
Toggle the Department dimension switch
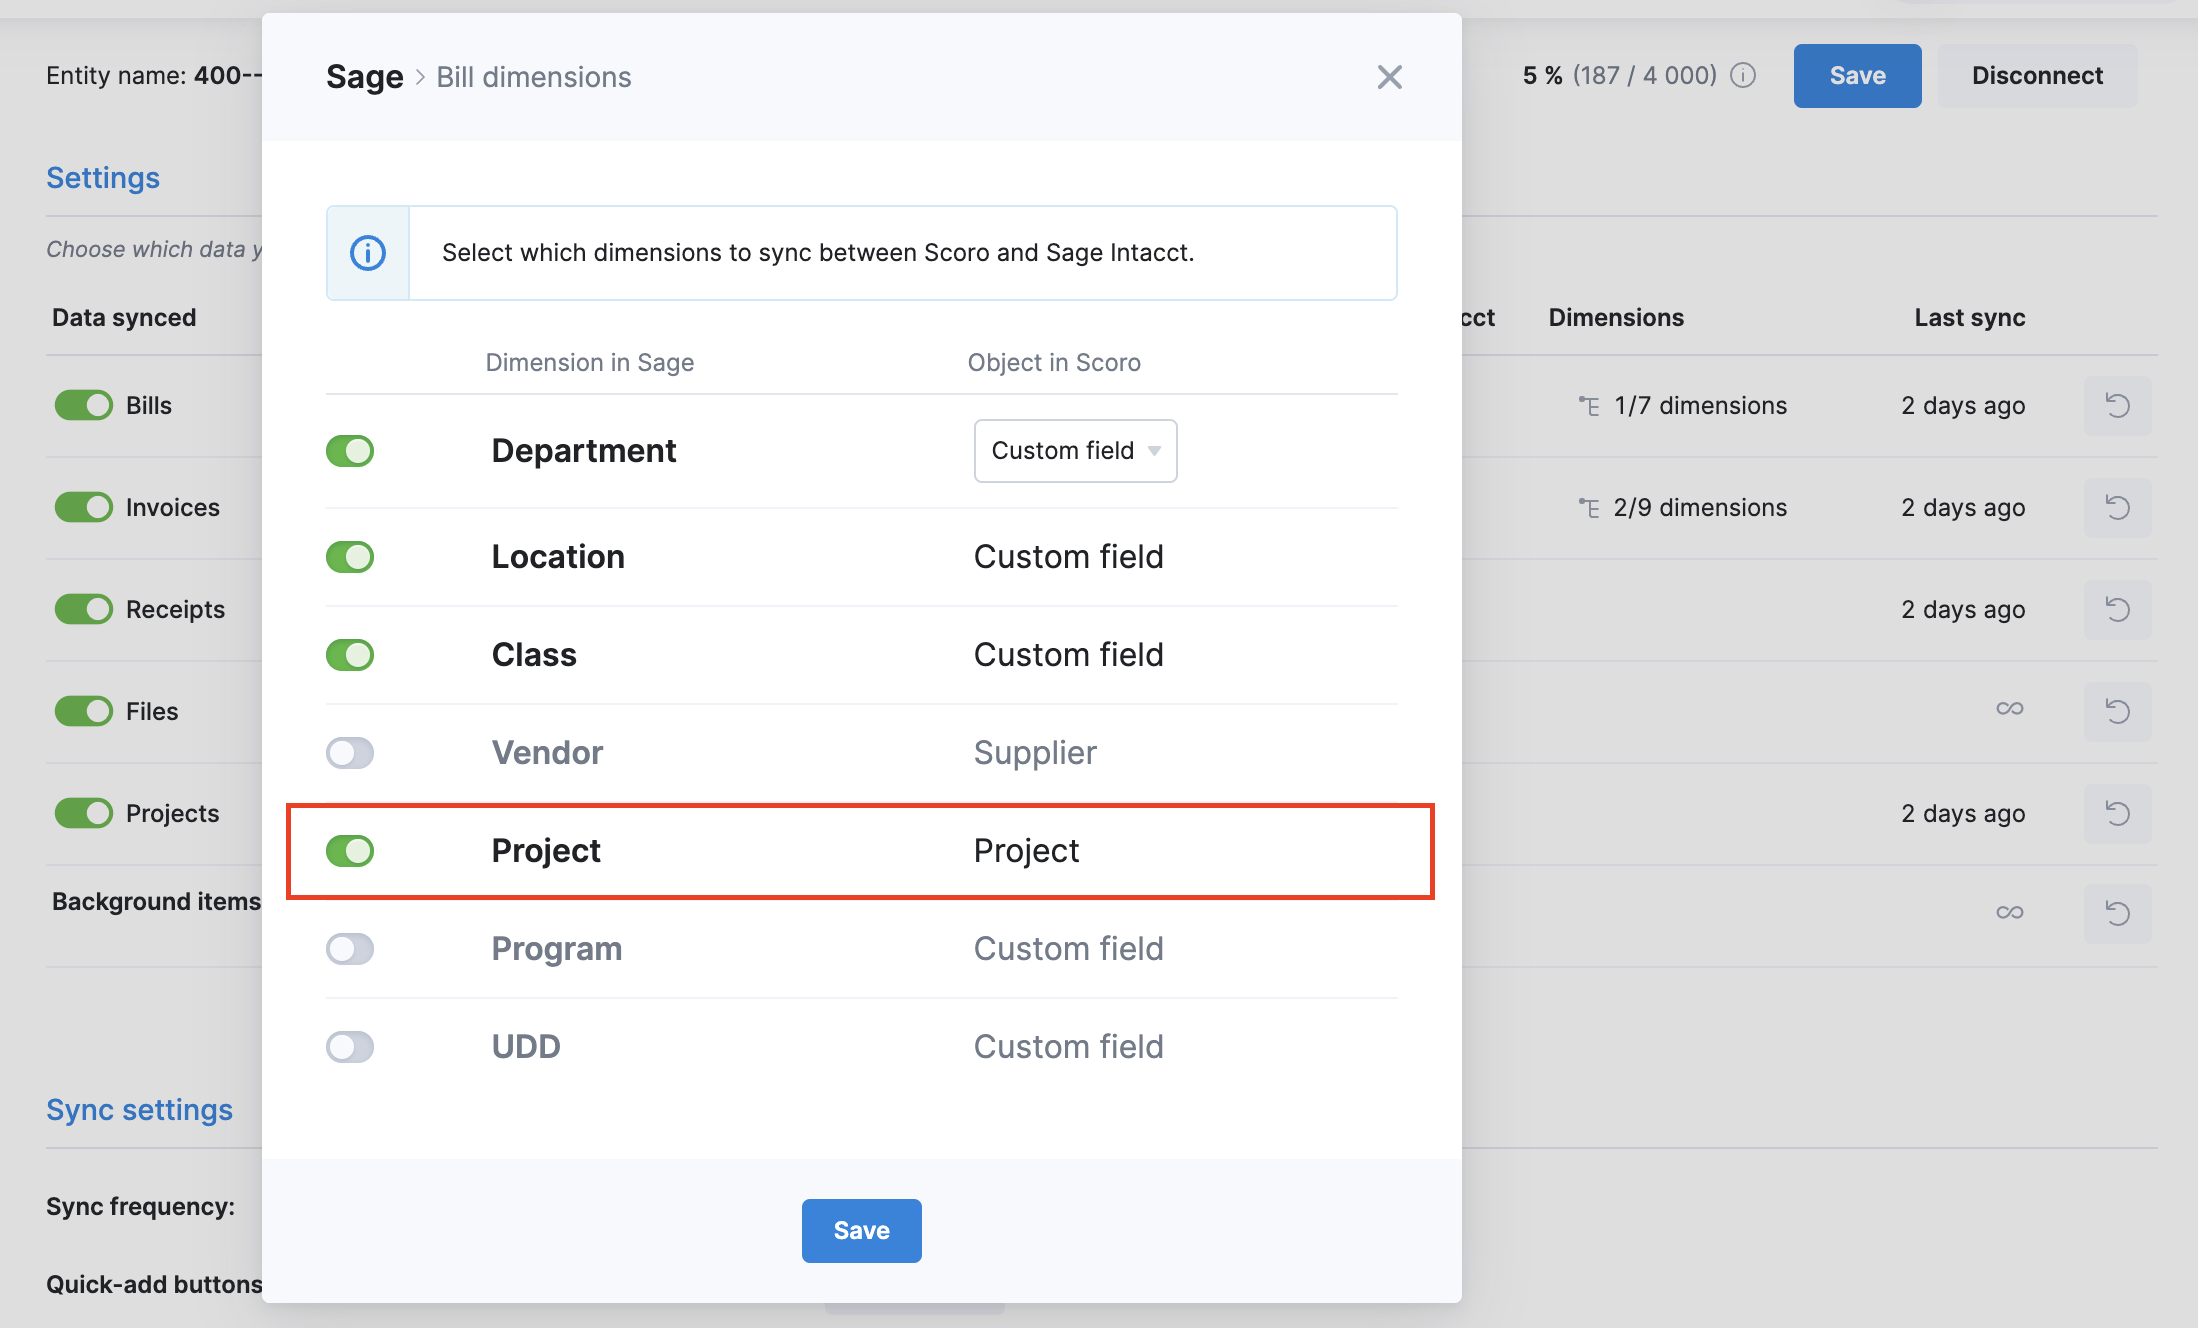[350, 451]
